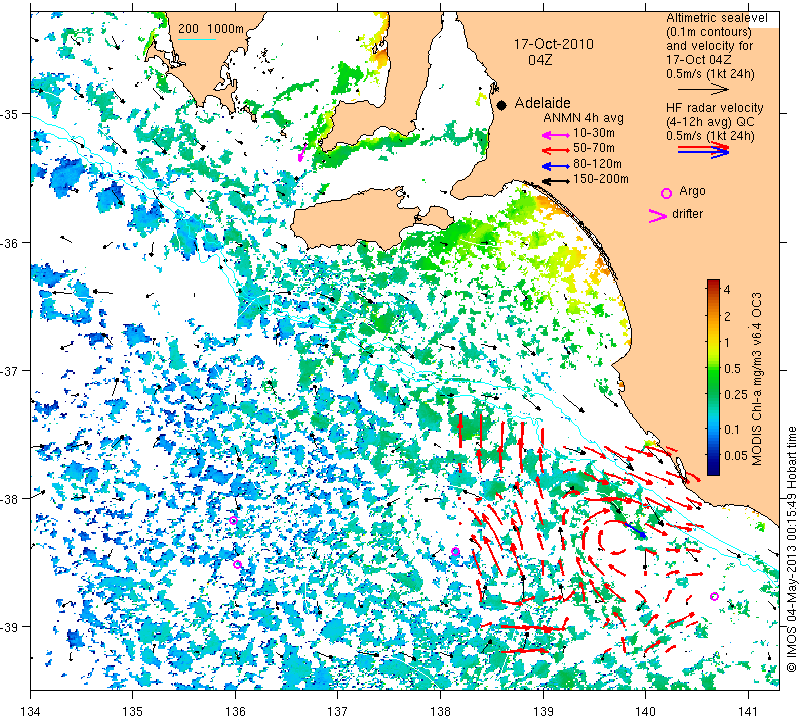Click the Argo legend magenta circle
This screenshot has width=800, height=720.
tap(666, 193)
